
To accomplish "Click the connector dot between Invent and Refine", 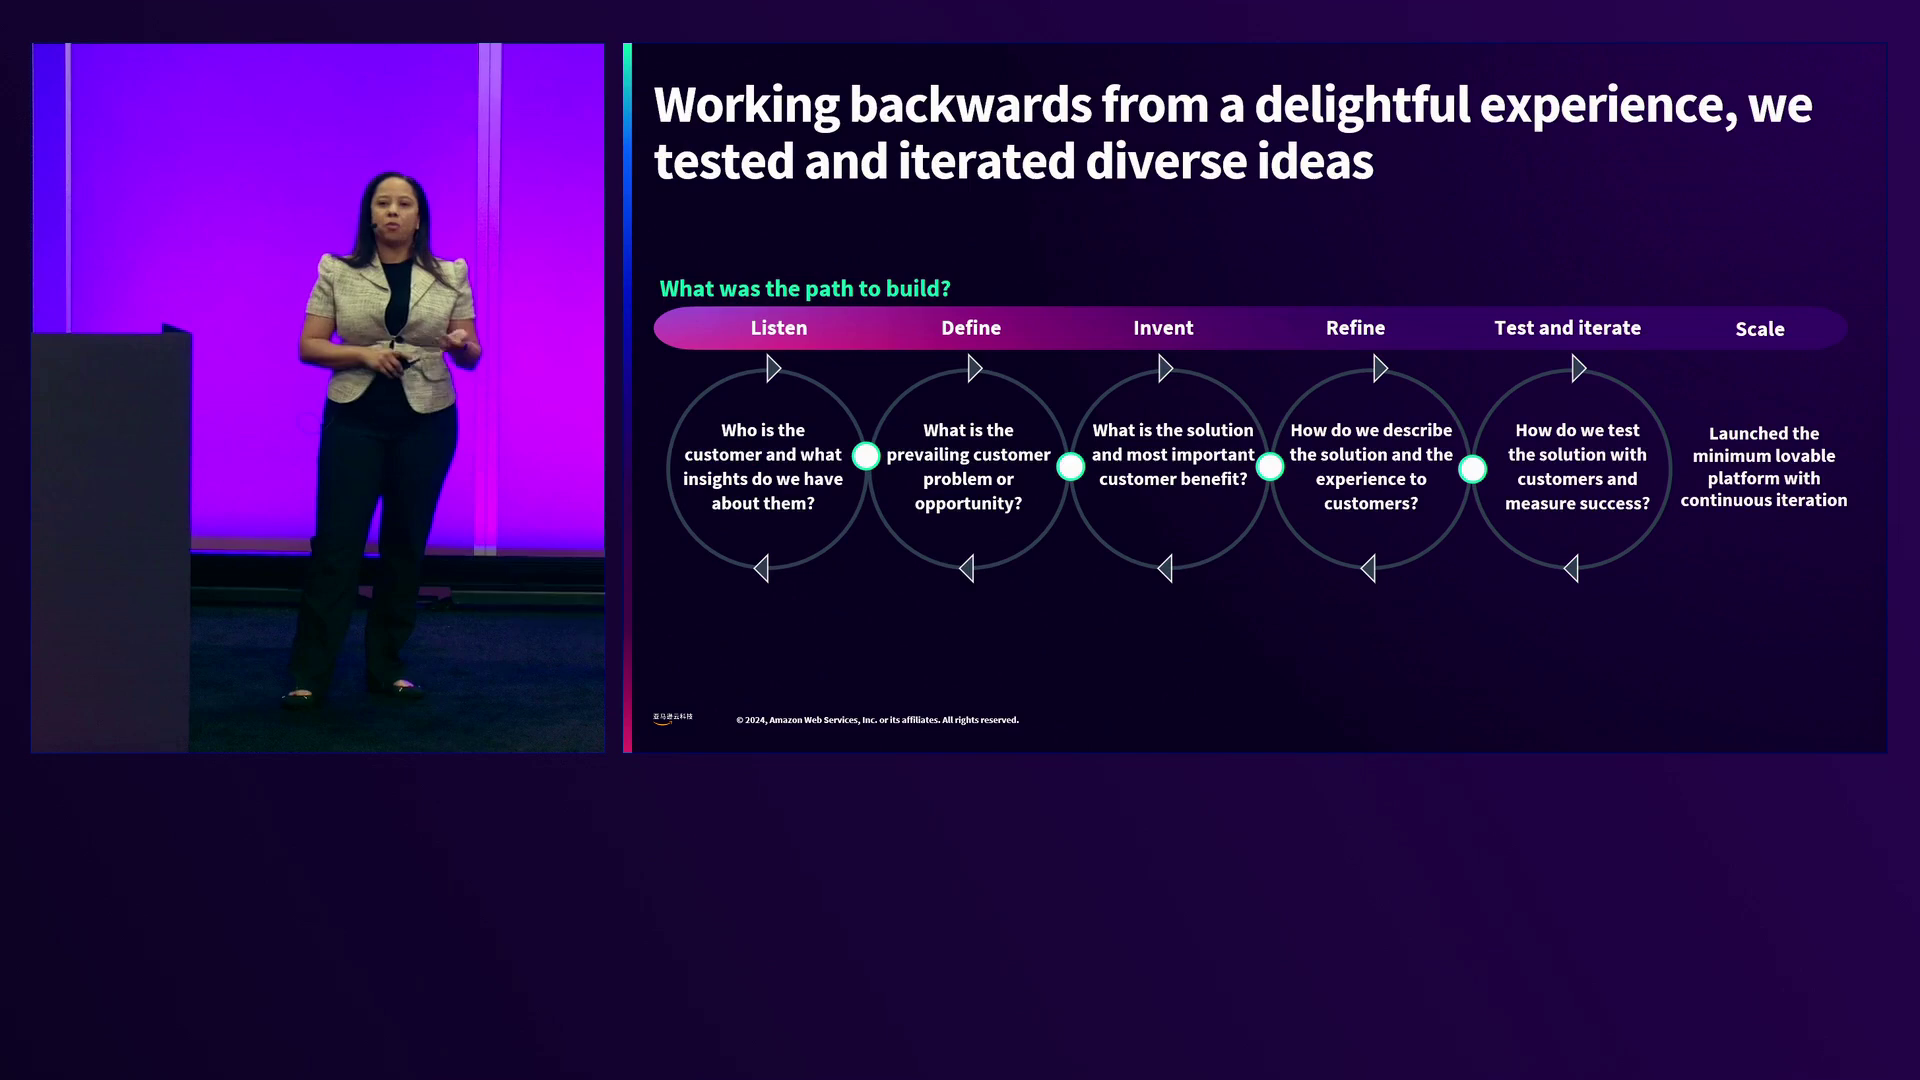I will coord(1269,466).
